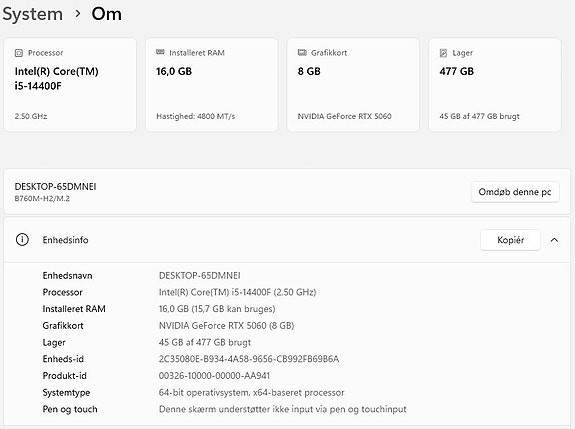Select the Enheds-id value text

(x=249, y=359)
